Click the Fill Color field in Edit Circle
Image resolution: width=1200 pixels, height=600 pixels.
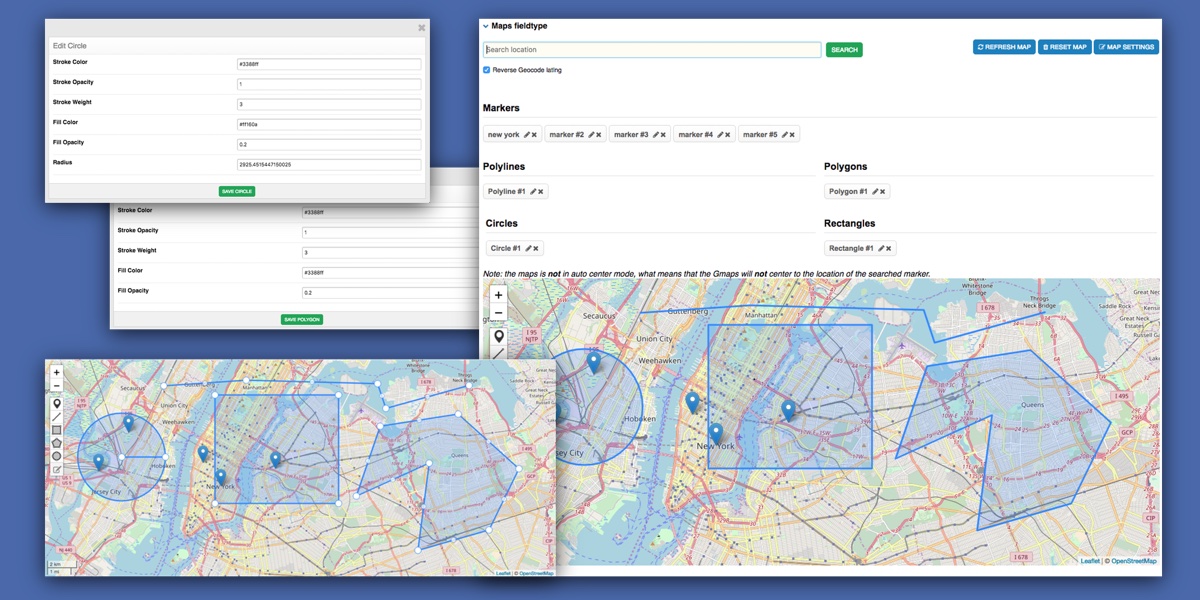tap(328, 124)
